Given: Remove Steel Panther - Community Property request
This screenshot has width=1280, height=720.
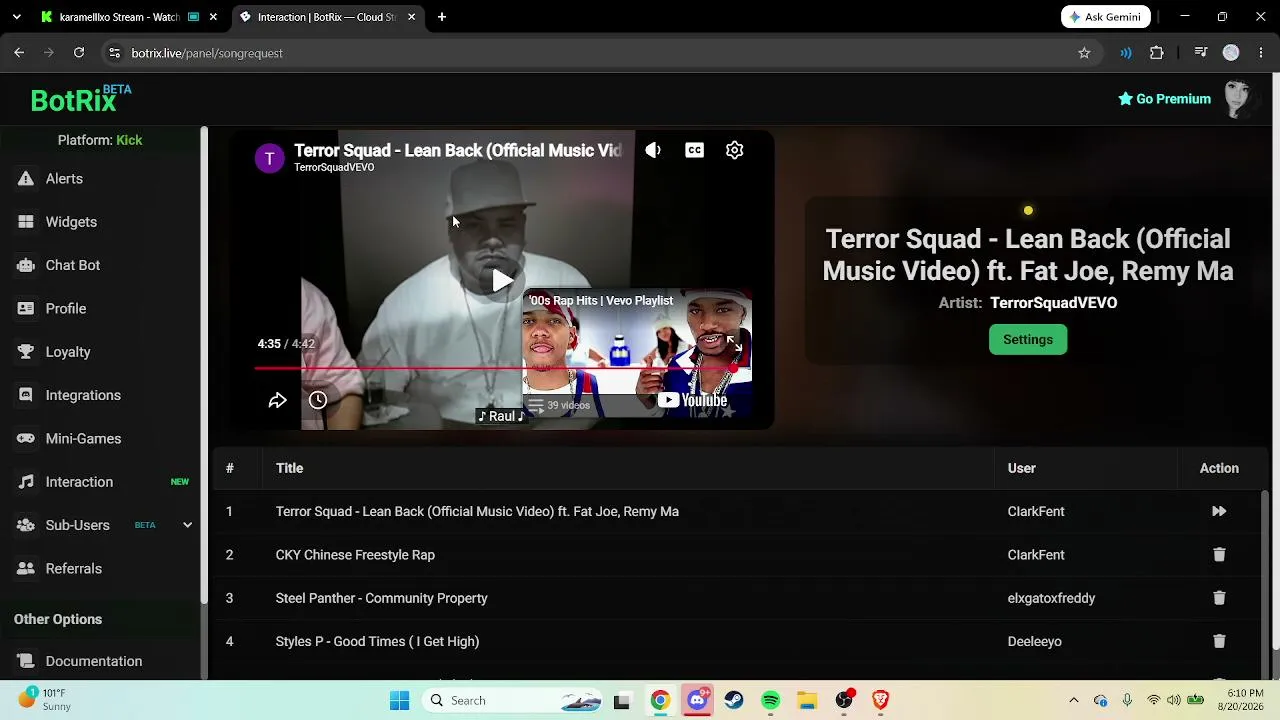Looking at the screenshot, I should (x=1219, y=598).
